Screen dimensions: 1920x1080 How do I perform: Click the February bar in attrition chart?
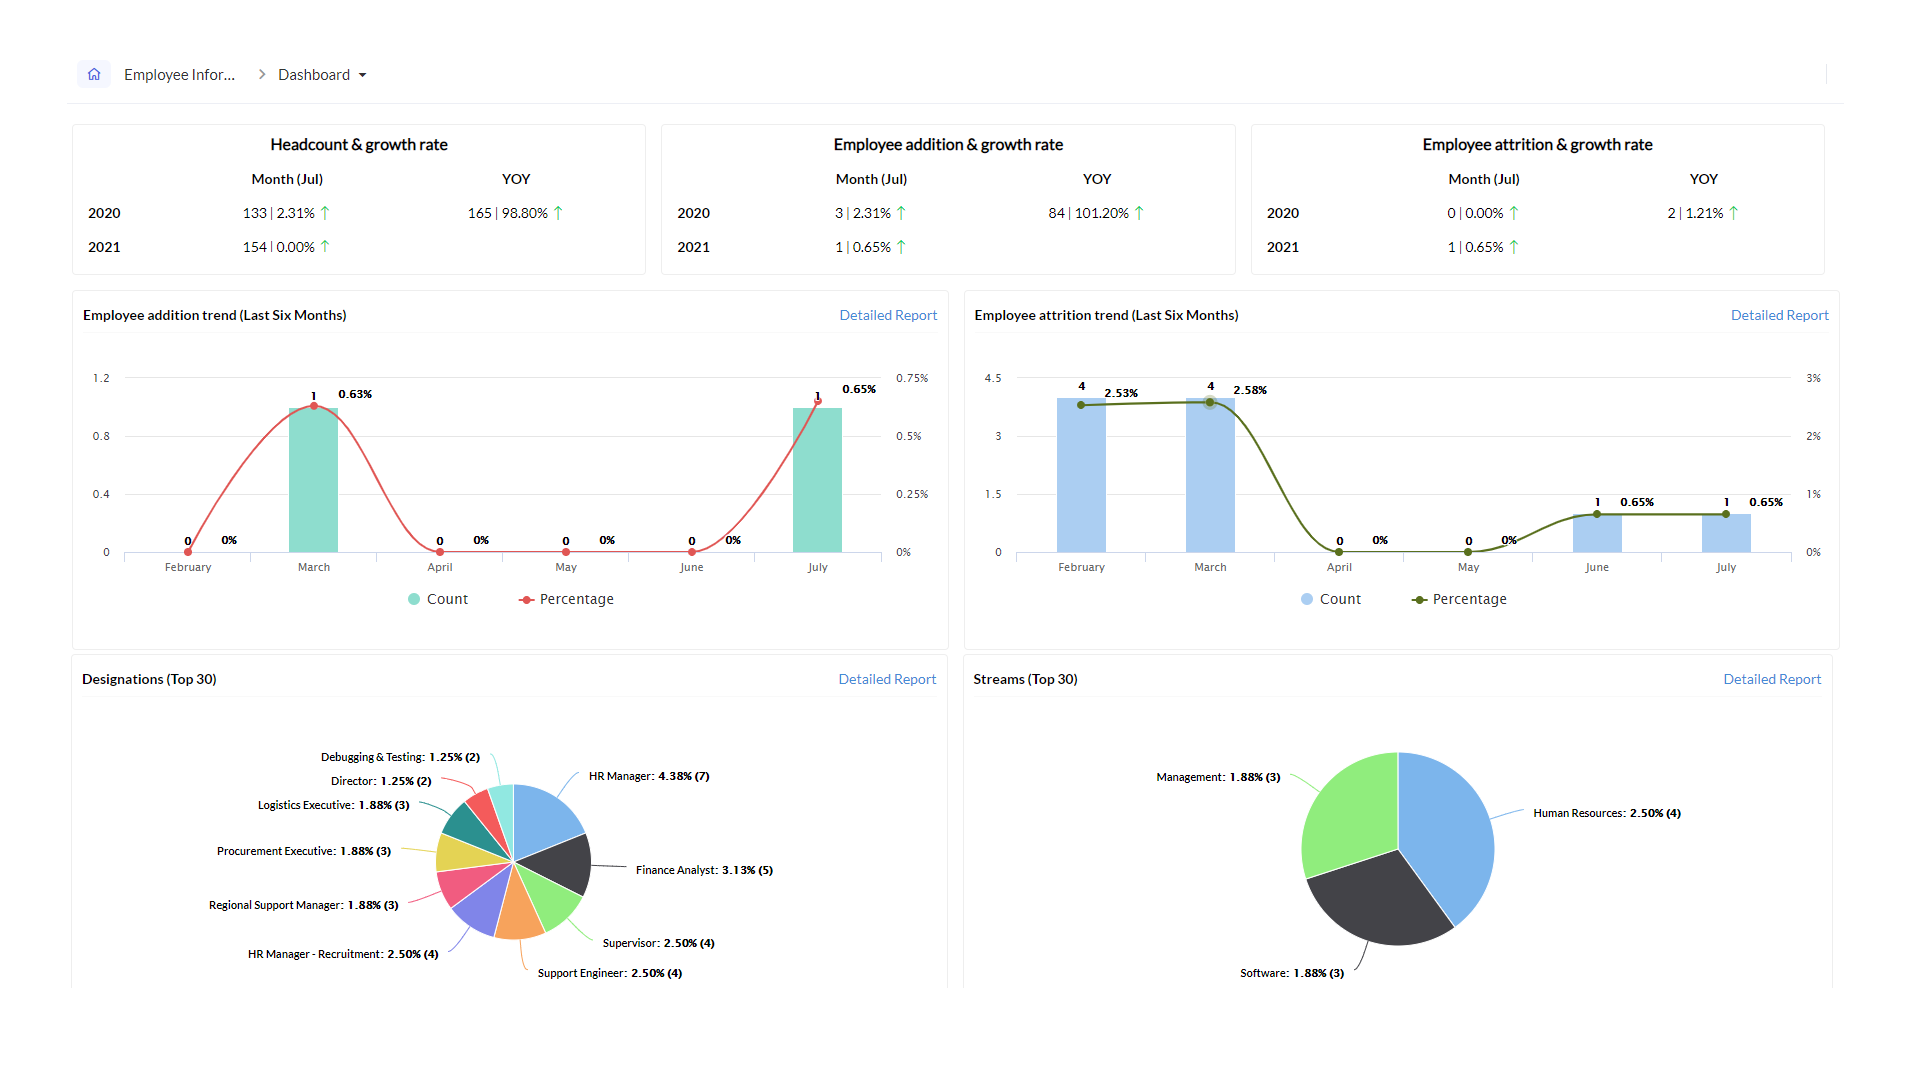1081,480
